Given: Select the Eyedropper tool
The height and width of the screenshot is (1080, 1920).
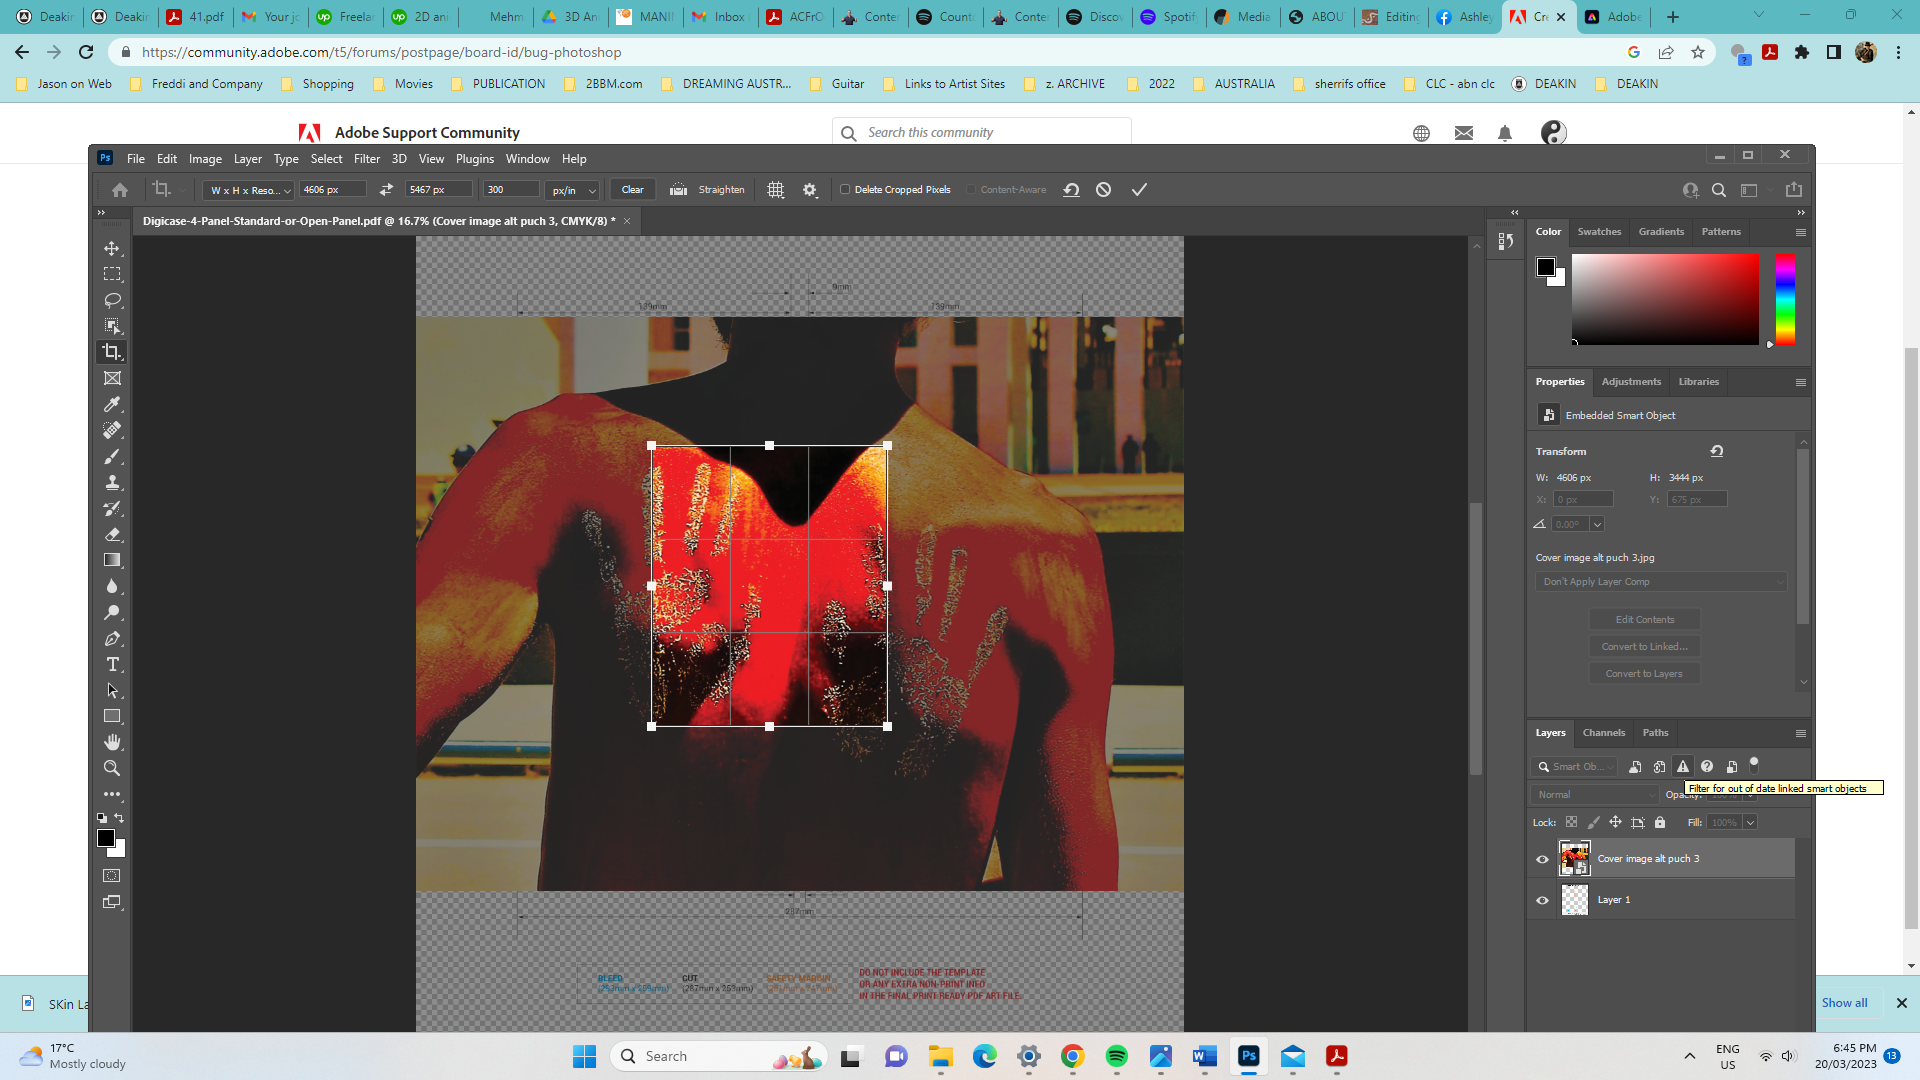Looking at the screenshot, I should tap(112, 404).
